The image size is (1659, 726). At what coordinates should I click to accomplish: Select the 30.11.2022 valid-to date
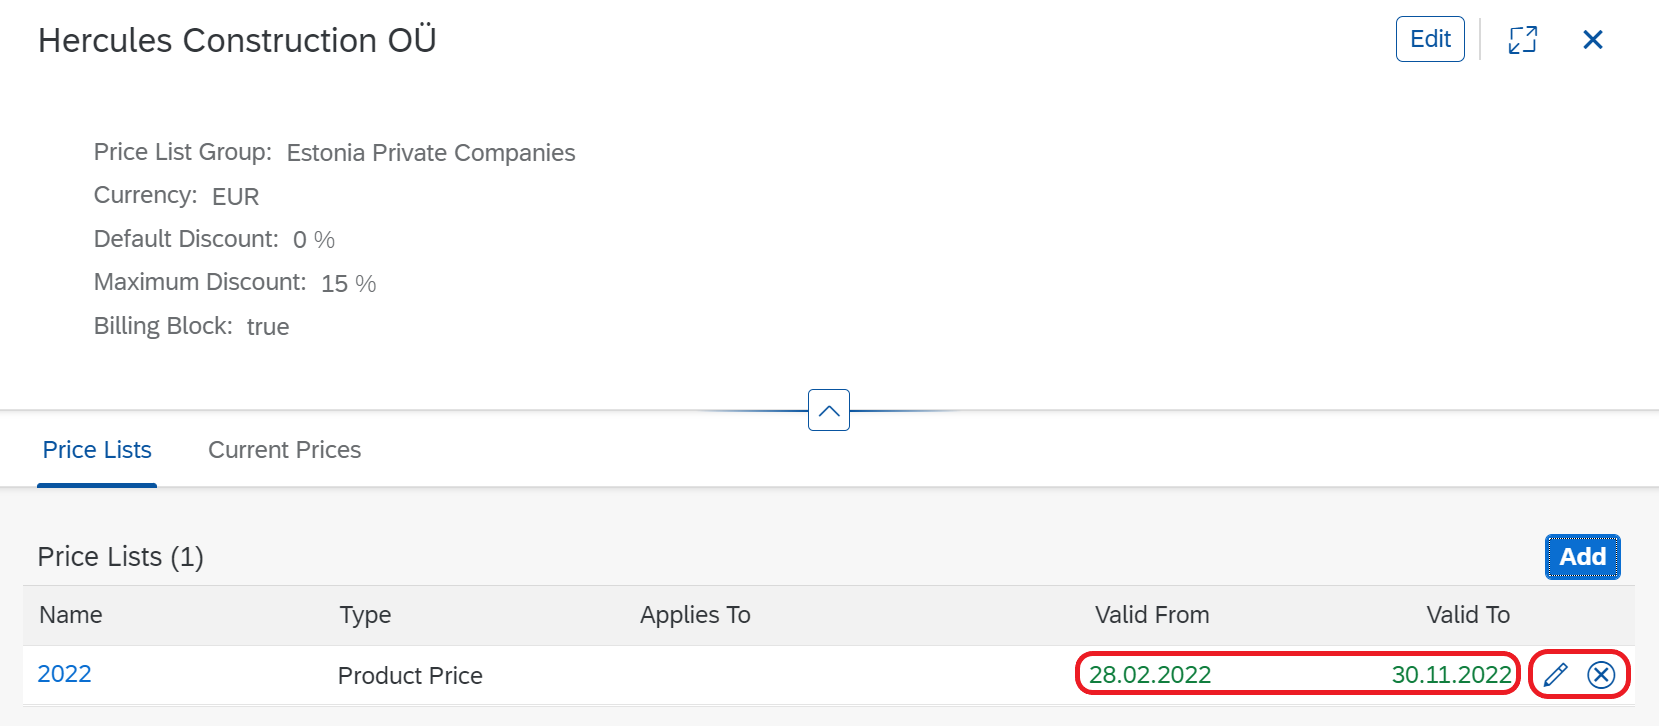(1451, 675)
